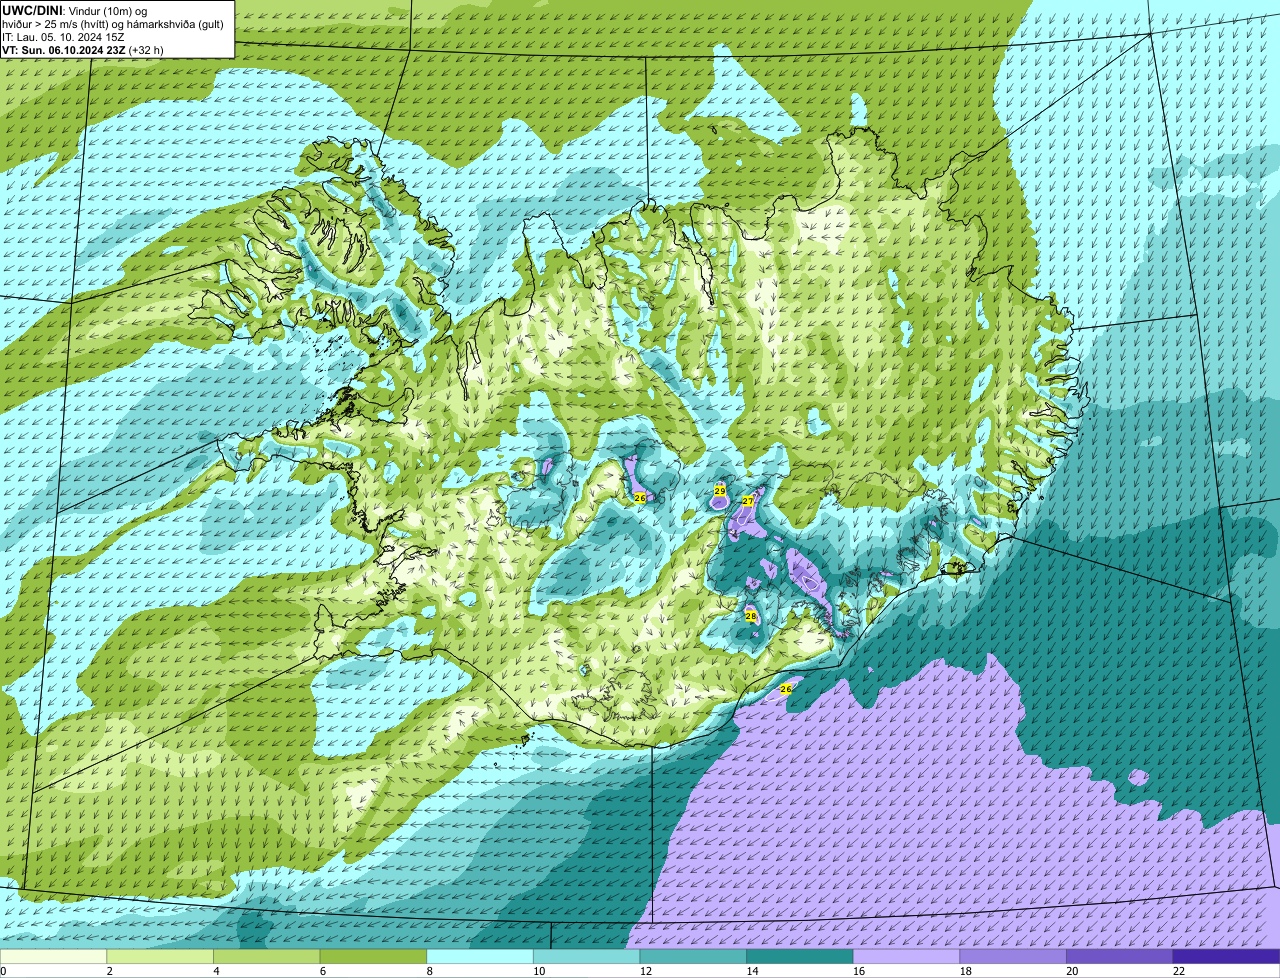Screen dimensions: 1280x978
Task: Pick the dark indigo above-22 m/s legend swatch
Action: (x=1226, y=956)
